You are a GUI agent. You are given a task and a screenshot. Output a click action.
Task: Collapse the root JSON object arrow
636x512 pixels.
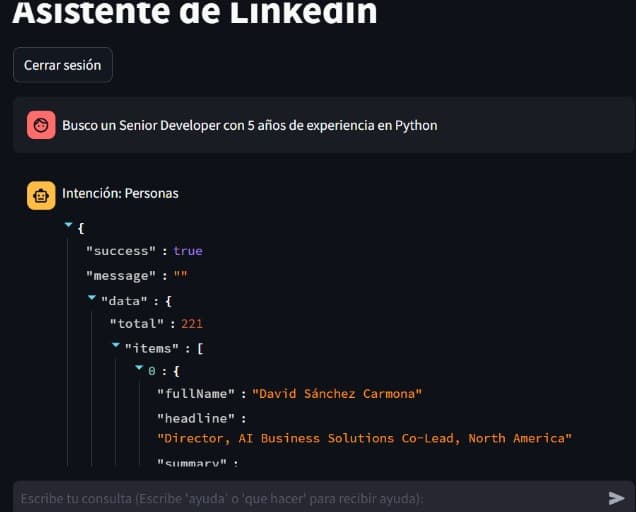(x=68, y=224)
